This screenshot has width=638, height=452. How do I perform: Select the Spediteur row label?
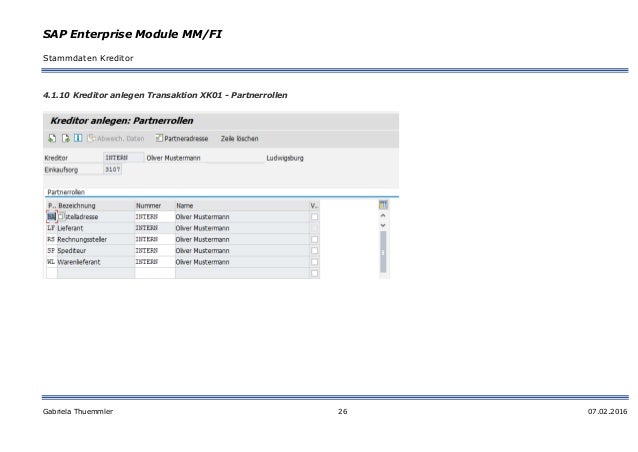click(72, 251)
